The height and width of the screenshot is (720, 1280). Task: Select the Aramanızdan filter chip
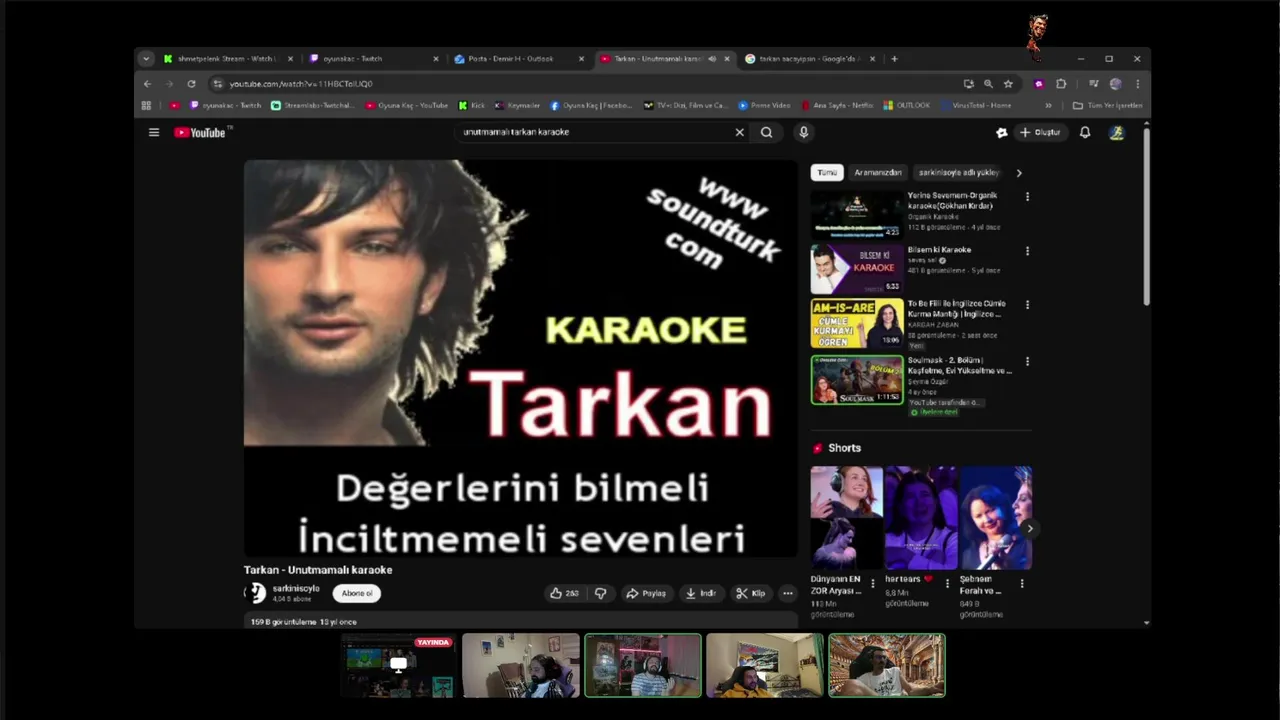click(x=878, y=172)
